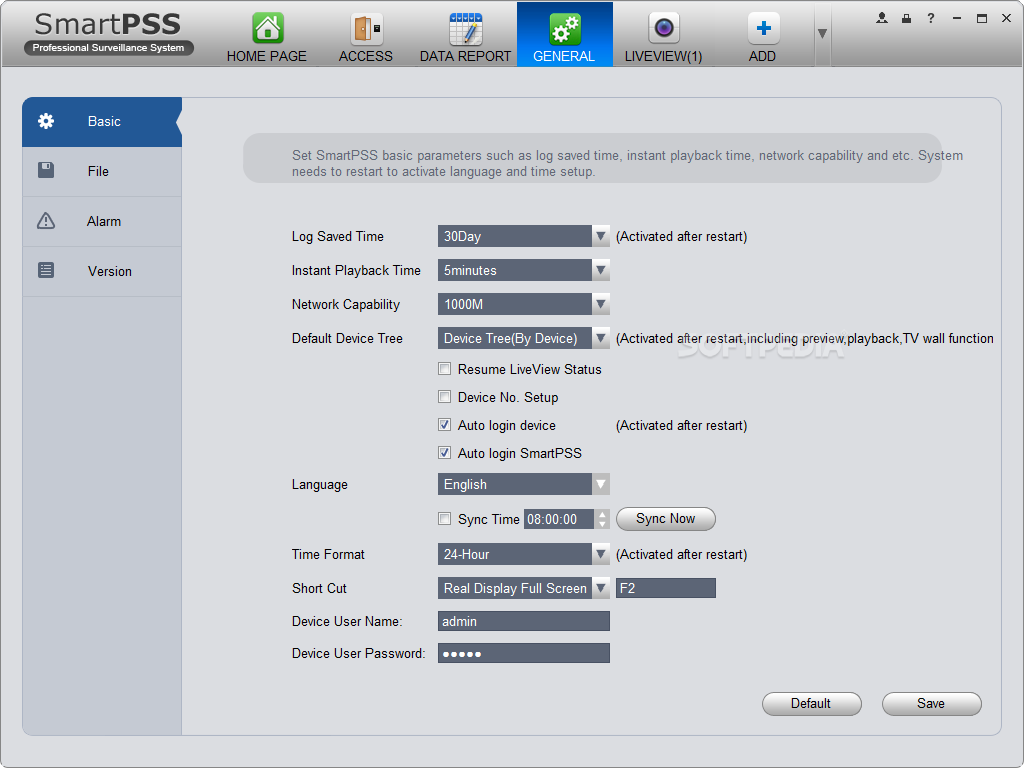Click the GENERAL tab label
Viewport: 1024px width, 768px height.
pyautogui.click(x=564, y=56)
